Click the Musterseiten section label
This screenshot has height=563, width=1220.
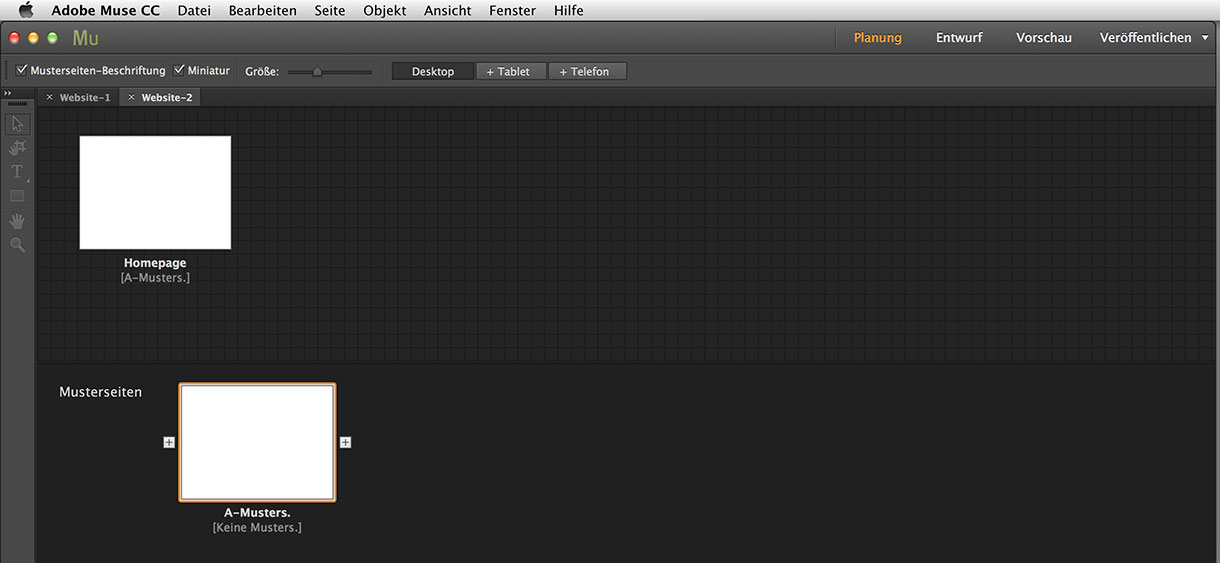pos(101,392)
